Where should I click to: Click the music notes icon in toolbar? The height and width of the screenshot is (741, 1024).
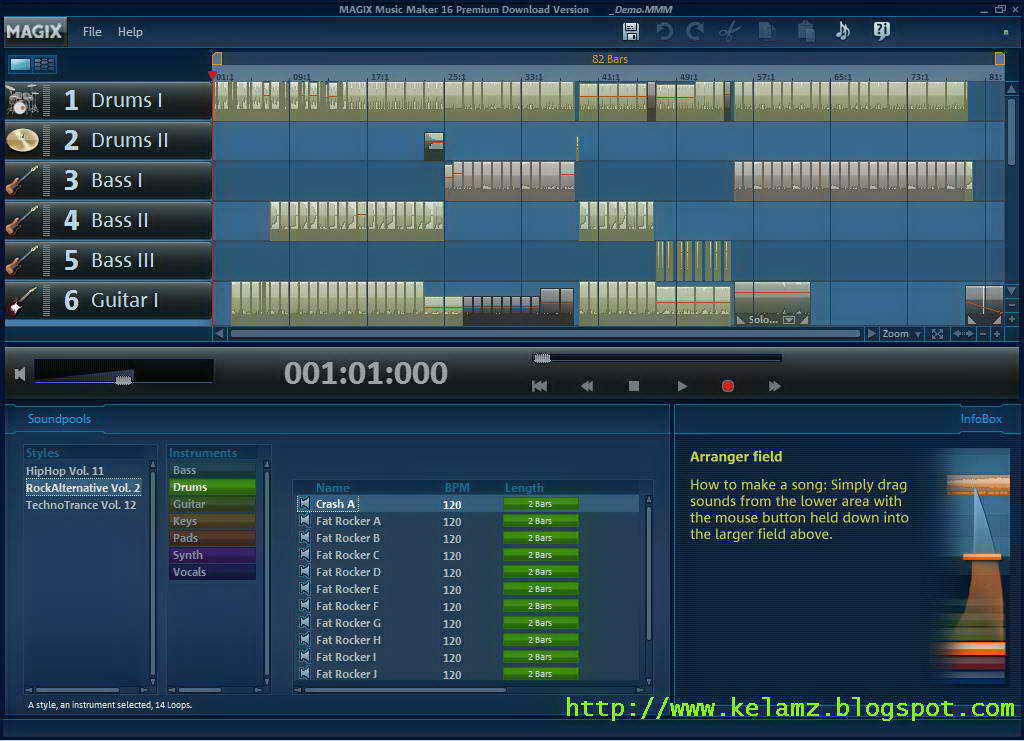(x=843, y=31)
